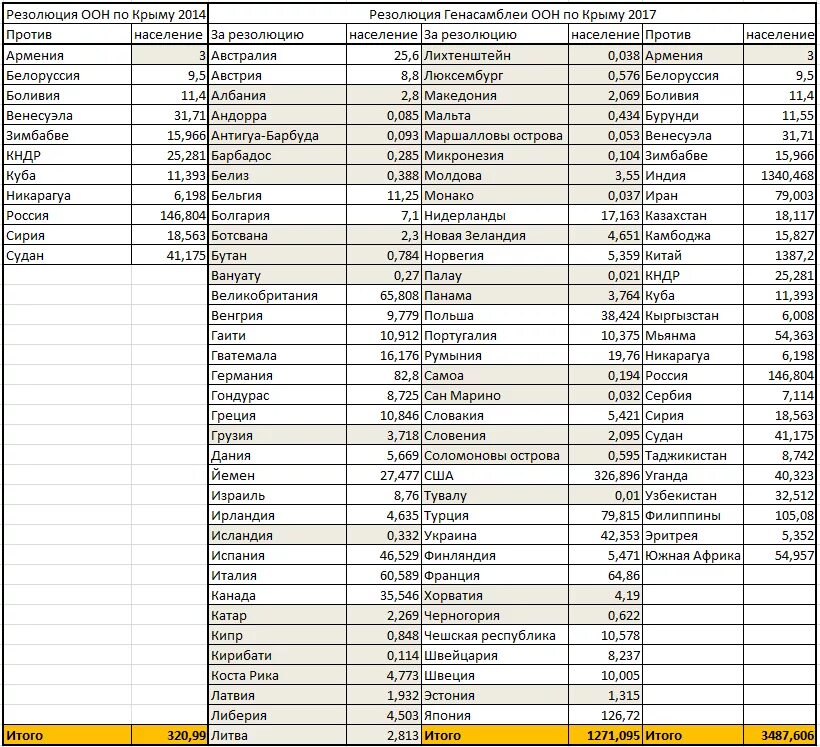
Task: Select the 'Йемен' cell
Action: [277, 475]
